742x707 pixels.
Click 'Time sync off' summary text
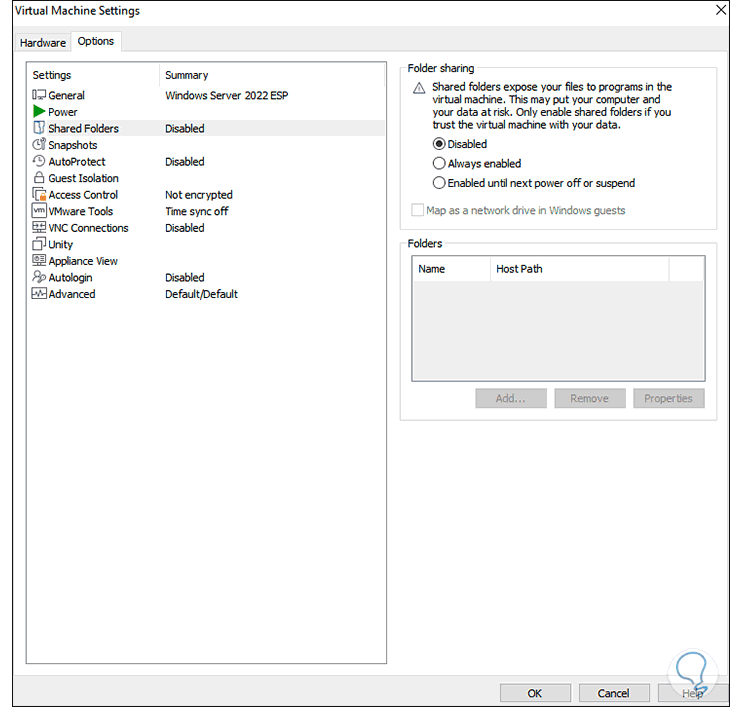coord(197,211)
